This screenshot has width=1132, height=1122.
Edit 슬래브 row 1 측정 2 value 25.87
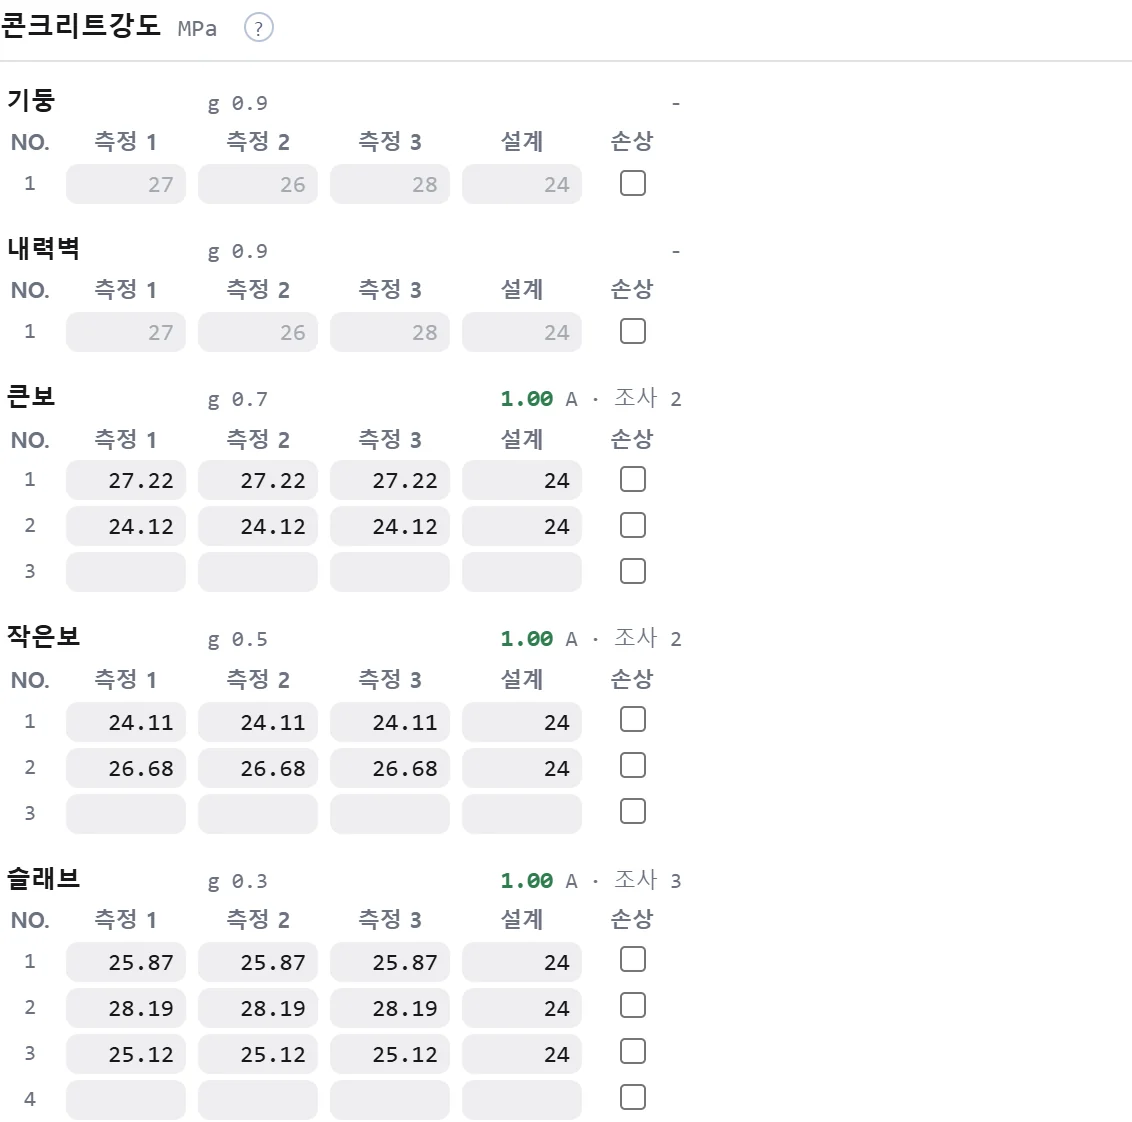[258, 962]
